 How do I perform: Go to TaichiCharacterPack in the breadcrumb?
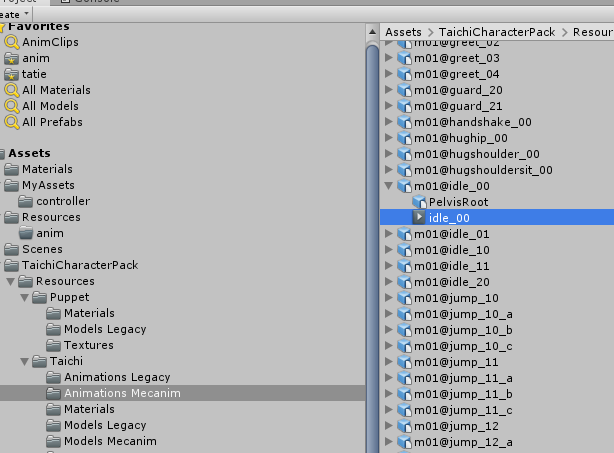pos(497,32)
